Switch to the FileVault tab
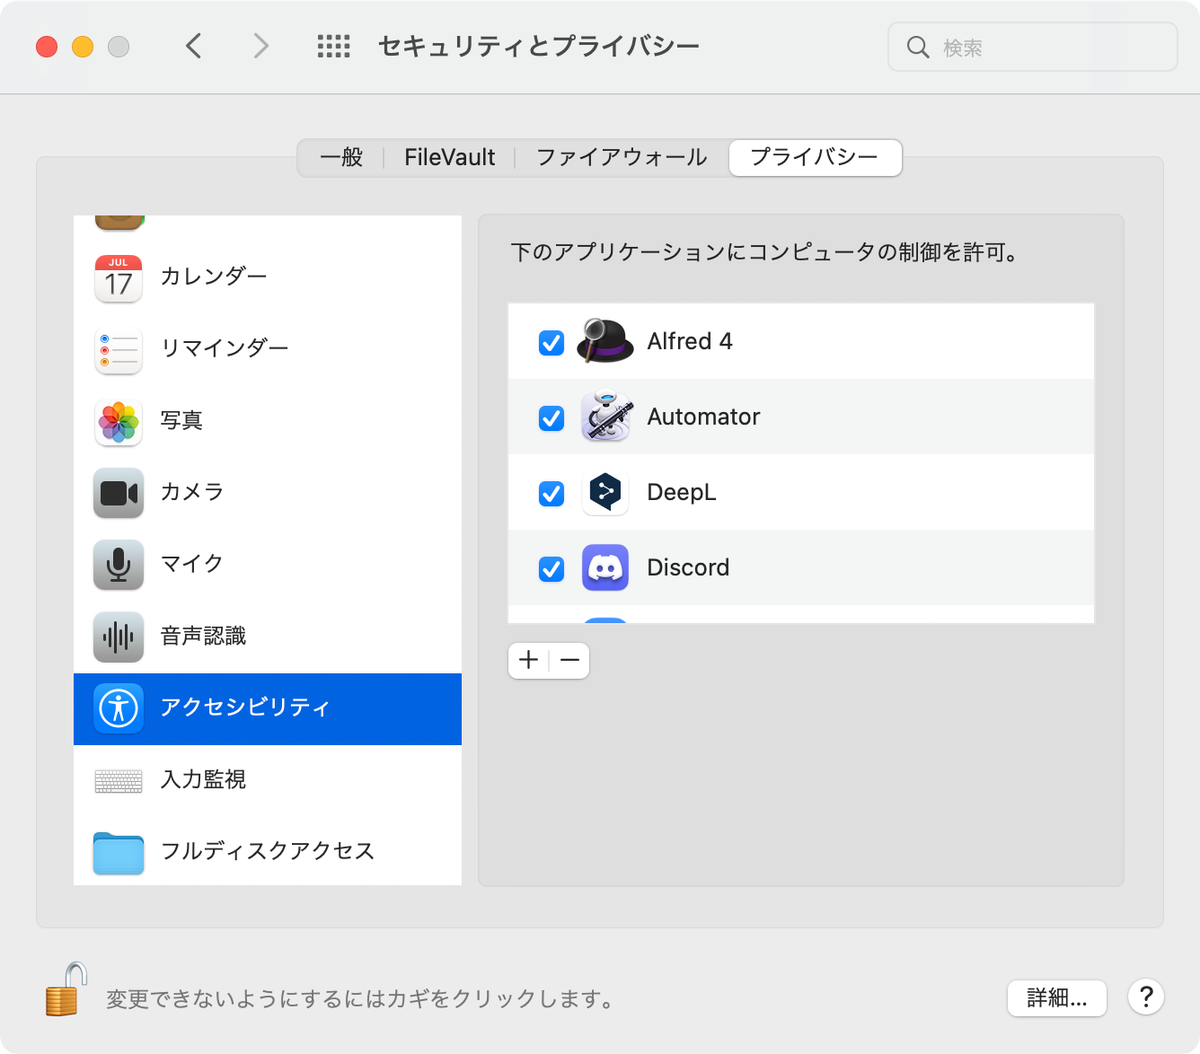This screenshot has width=1200, height=1054. [x=448, y=157]
